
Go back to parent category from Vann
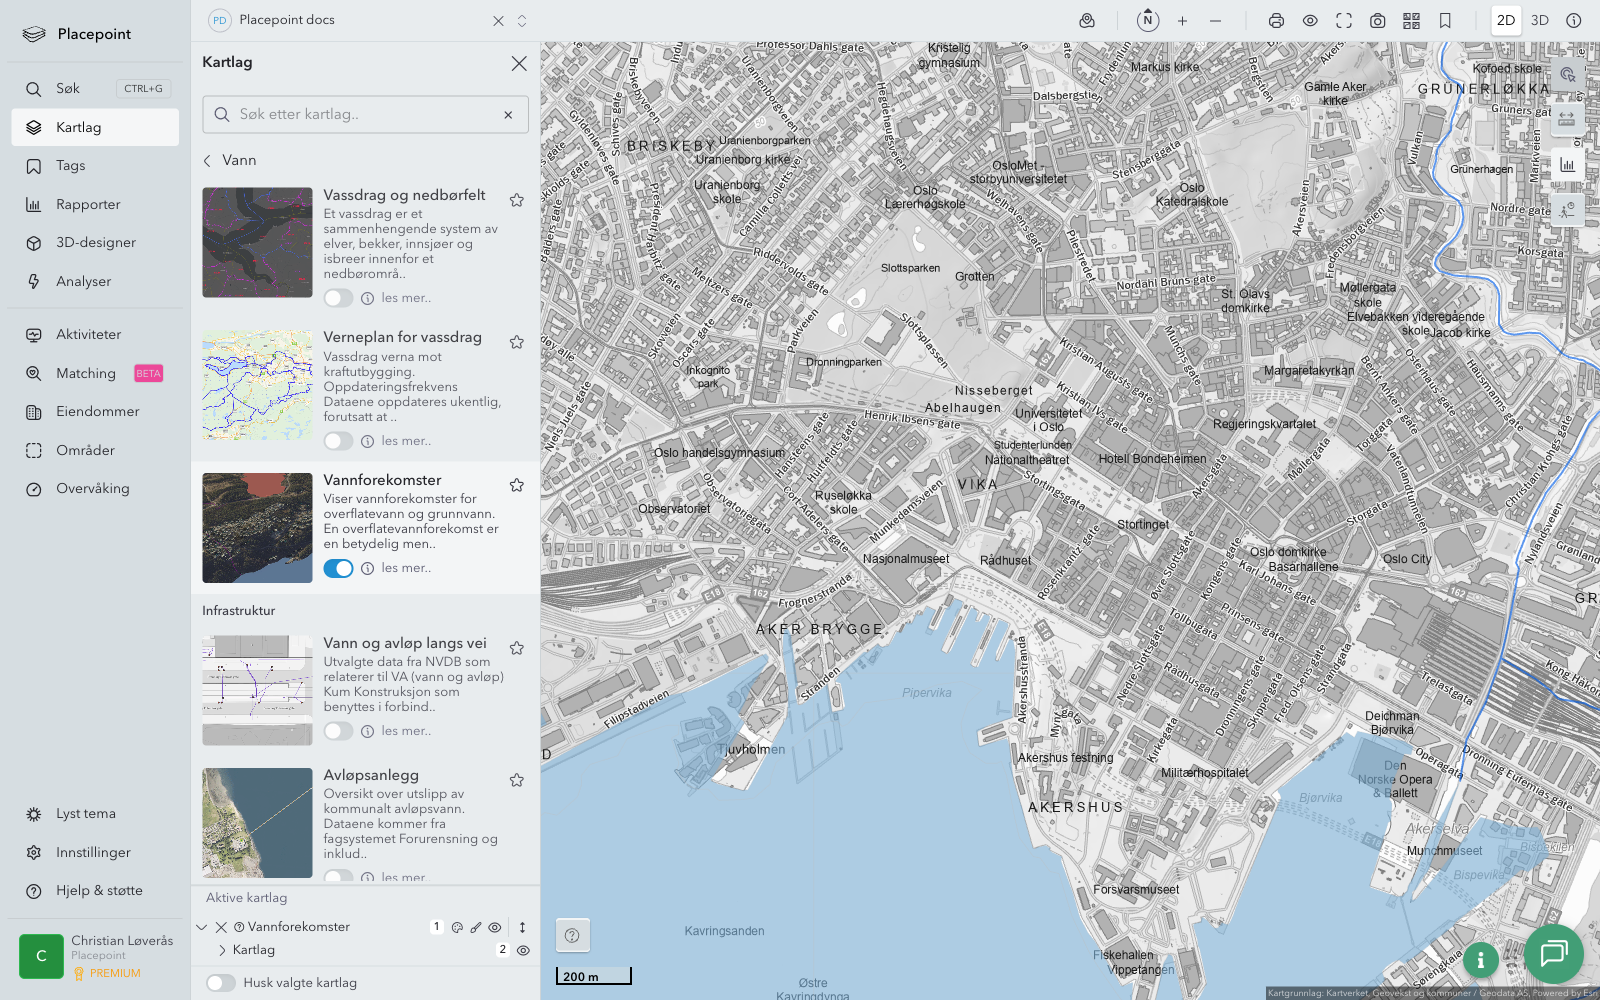click(208, 160)
